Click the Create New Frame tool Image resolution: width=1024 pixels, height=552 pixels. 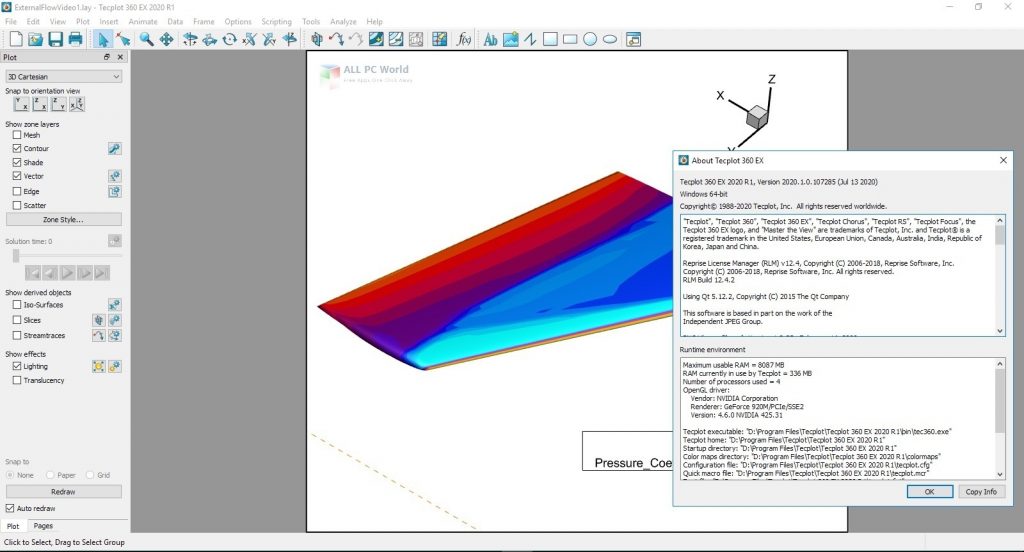pyautogui.click(x=633, y=39)
